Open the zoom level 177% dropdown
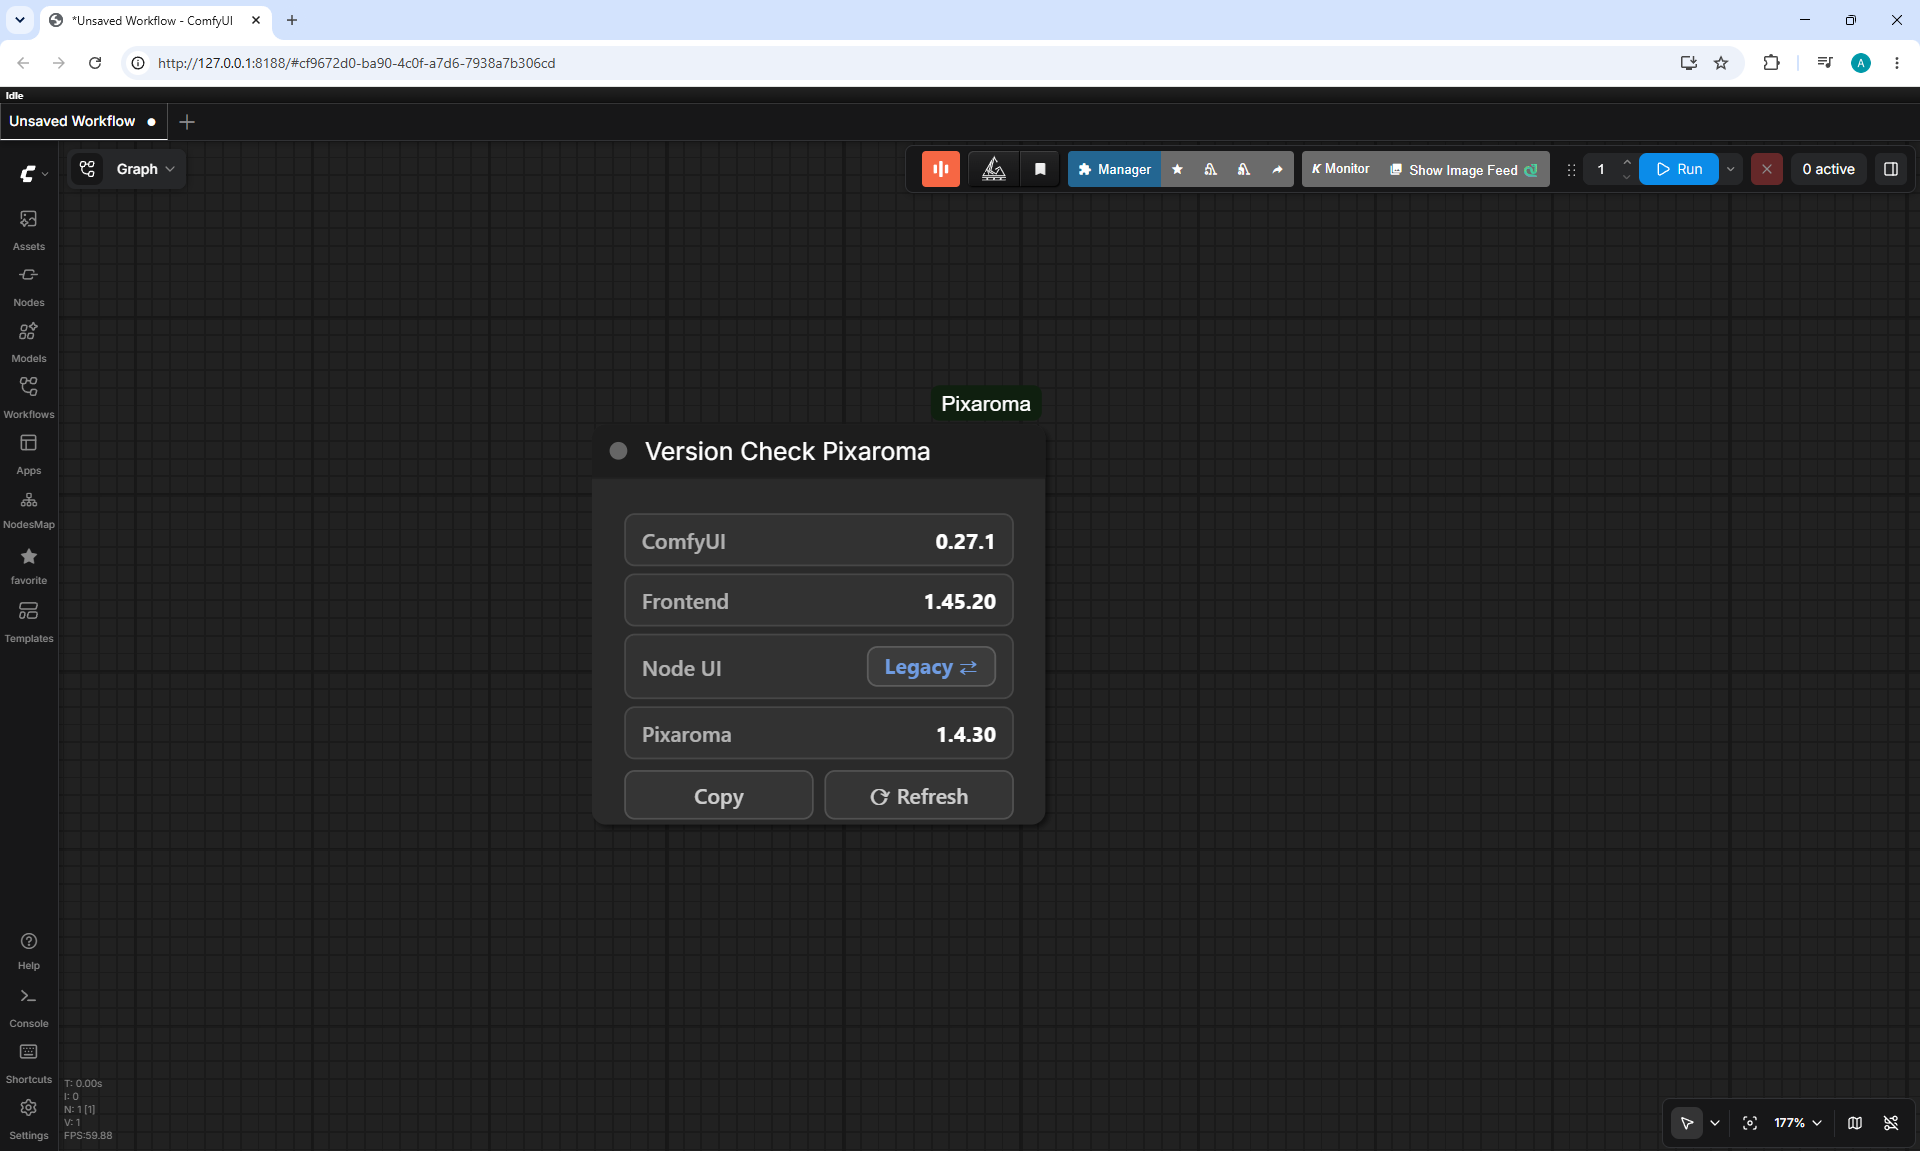1920x1151 pixels. [x=1798, y=1123]
